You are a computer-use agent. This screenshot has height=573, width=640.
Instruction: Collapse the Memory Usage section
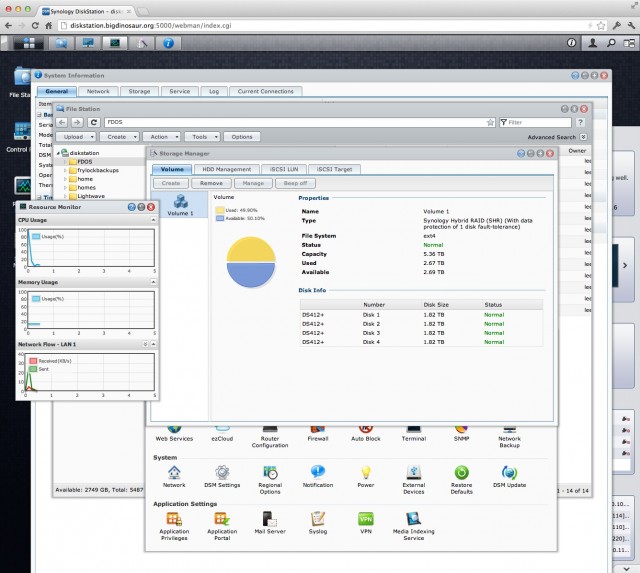coord(153,282)
